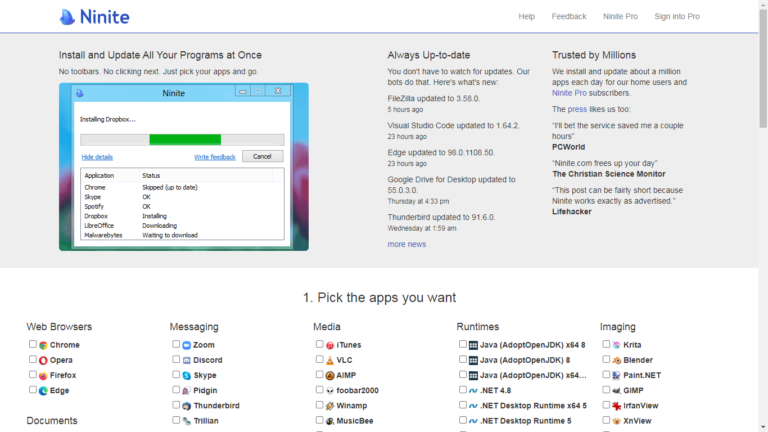Open the press link

coord(577,109)
